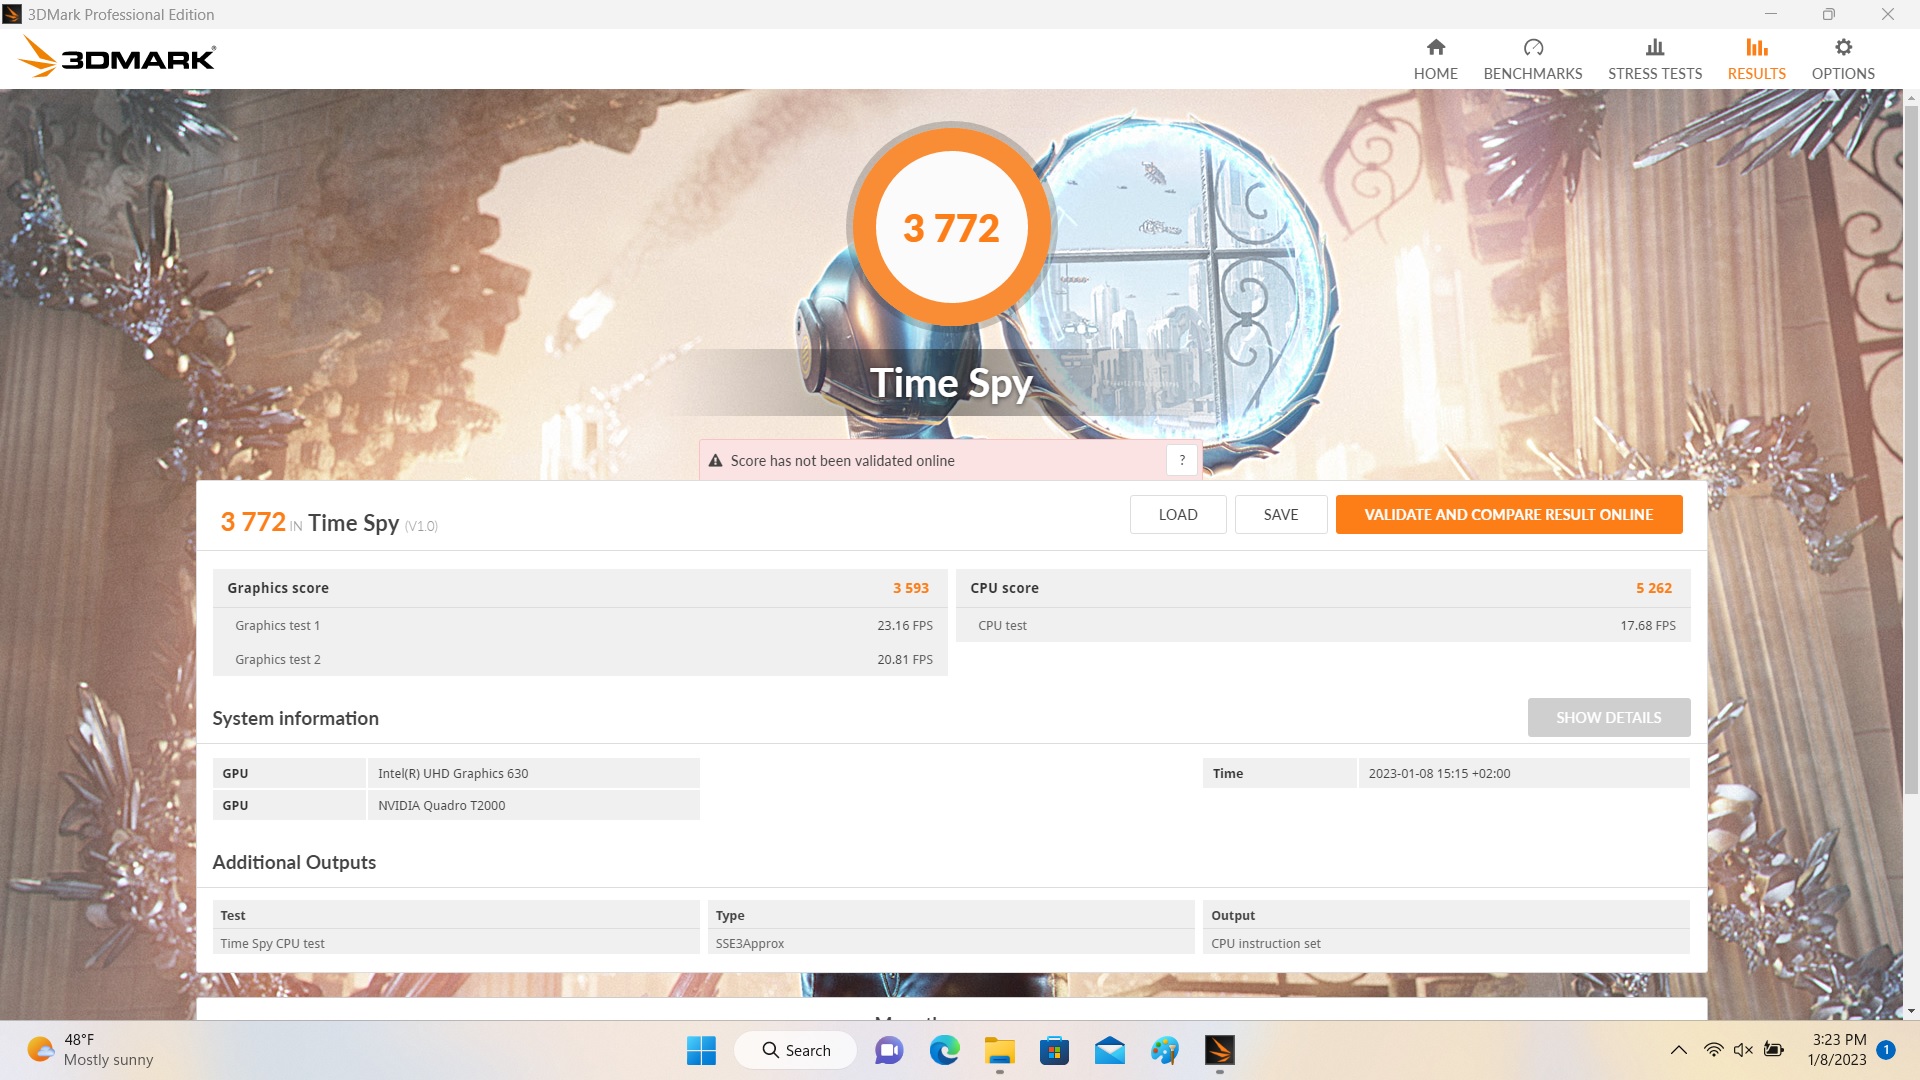Image resolution: width=1920 pixels, height=1080 pixels.
Task: Click the 3DMark logo
Action: pyautogui.click(x=117, y=58)
